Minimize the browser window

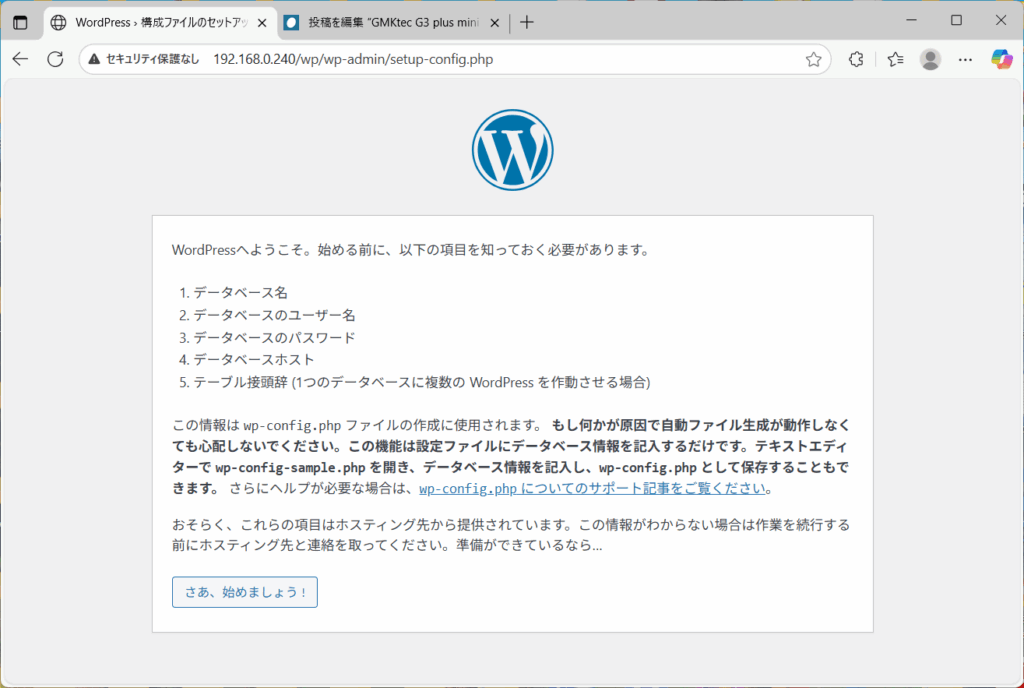(911, 21)
